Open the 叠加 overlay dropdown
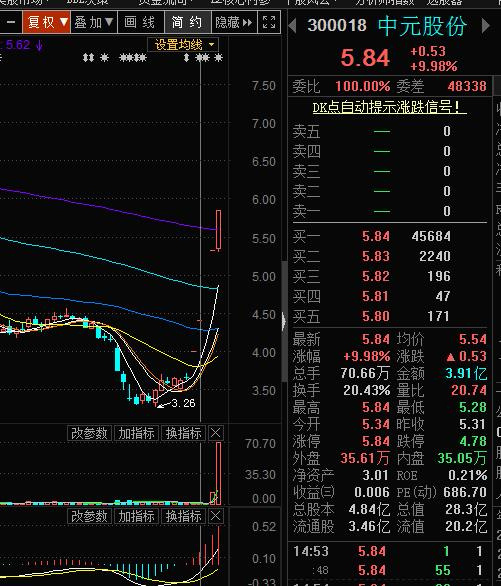Screen dimensions: 501x586 [x=94, y=22]
